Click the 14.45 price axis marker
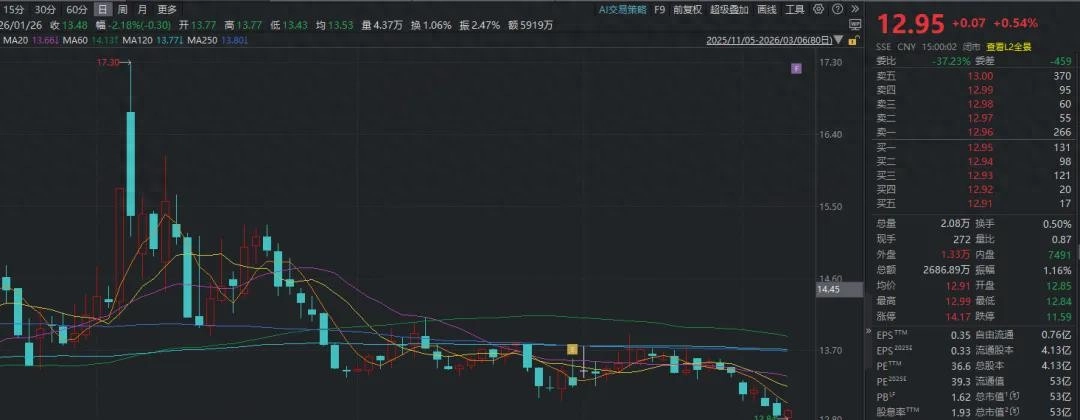The height and width of the screenshot is (420, 1080). click(x=840, y=290)
